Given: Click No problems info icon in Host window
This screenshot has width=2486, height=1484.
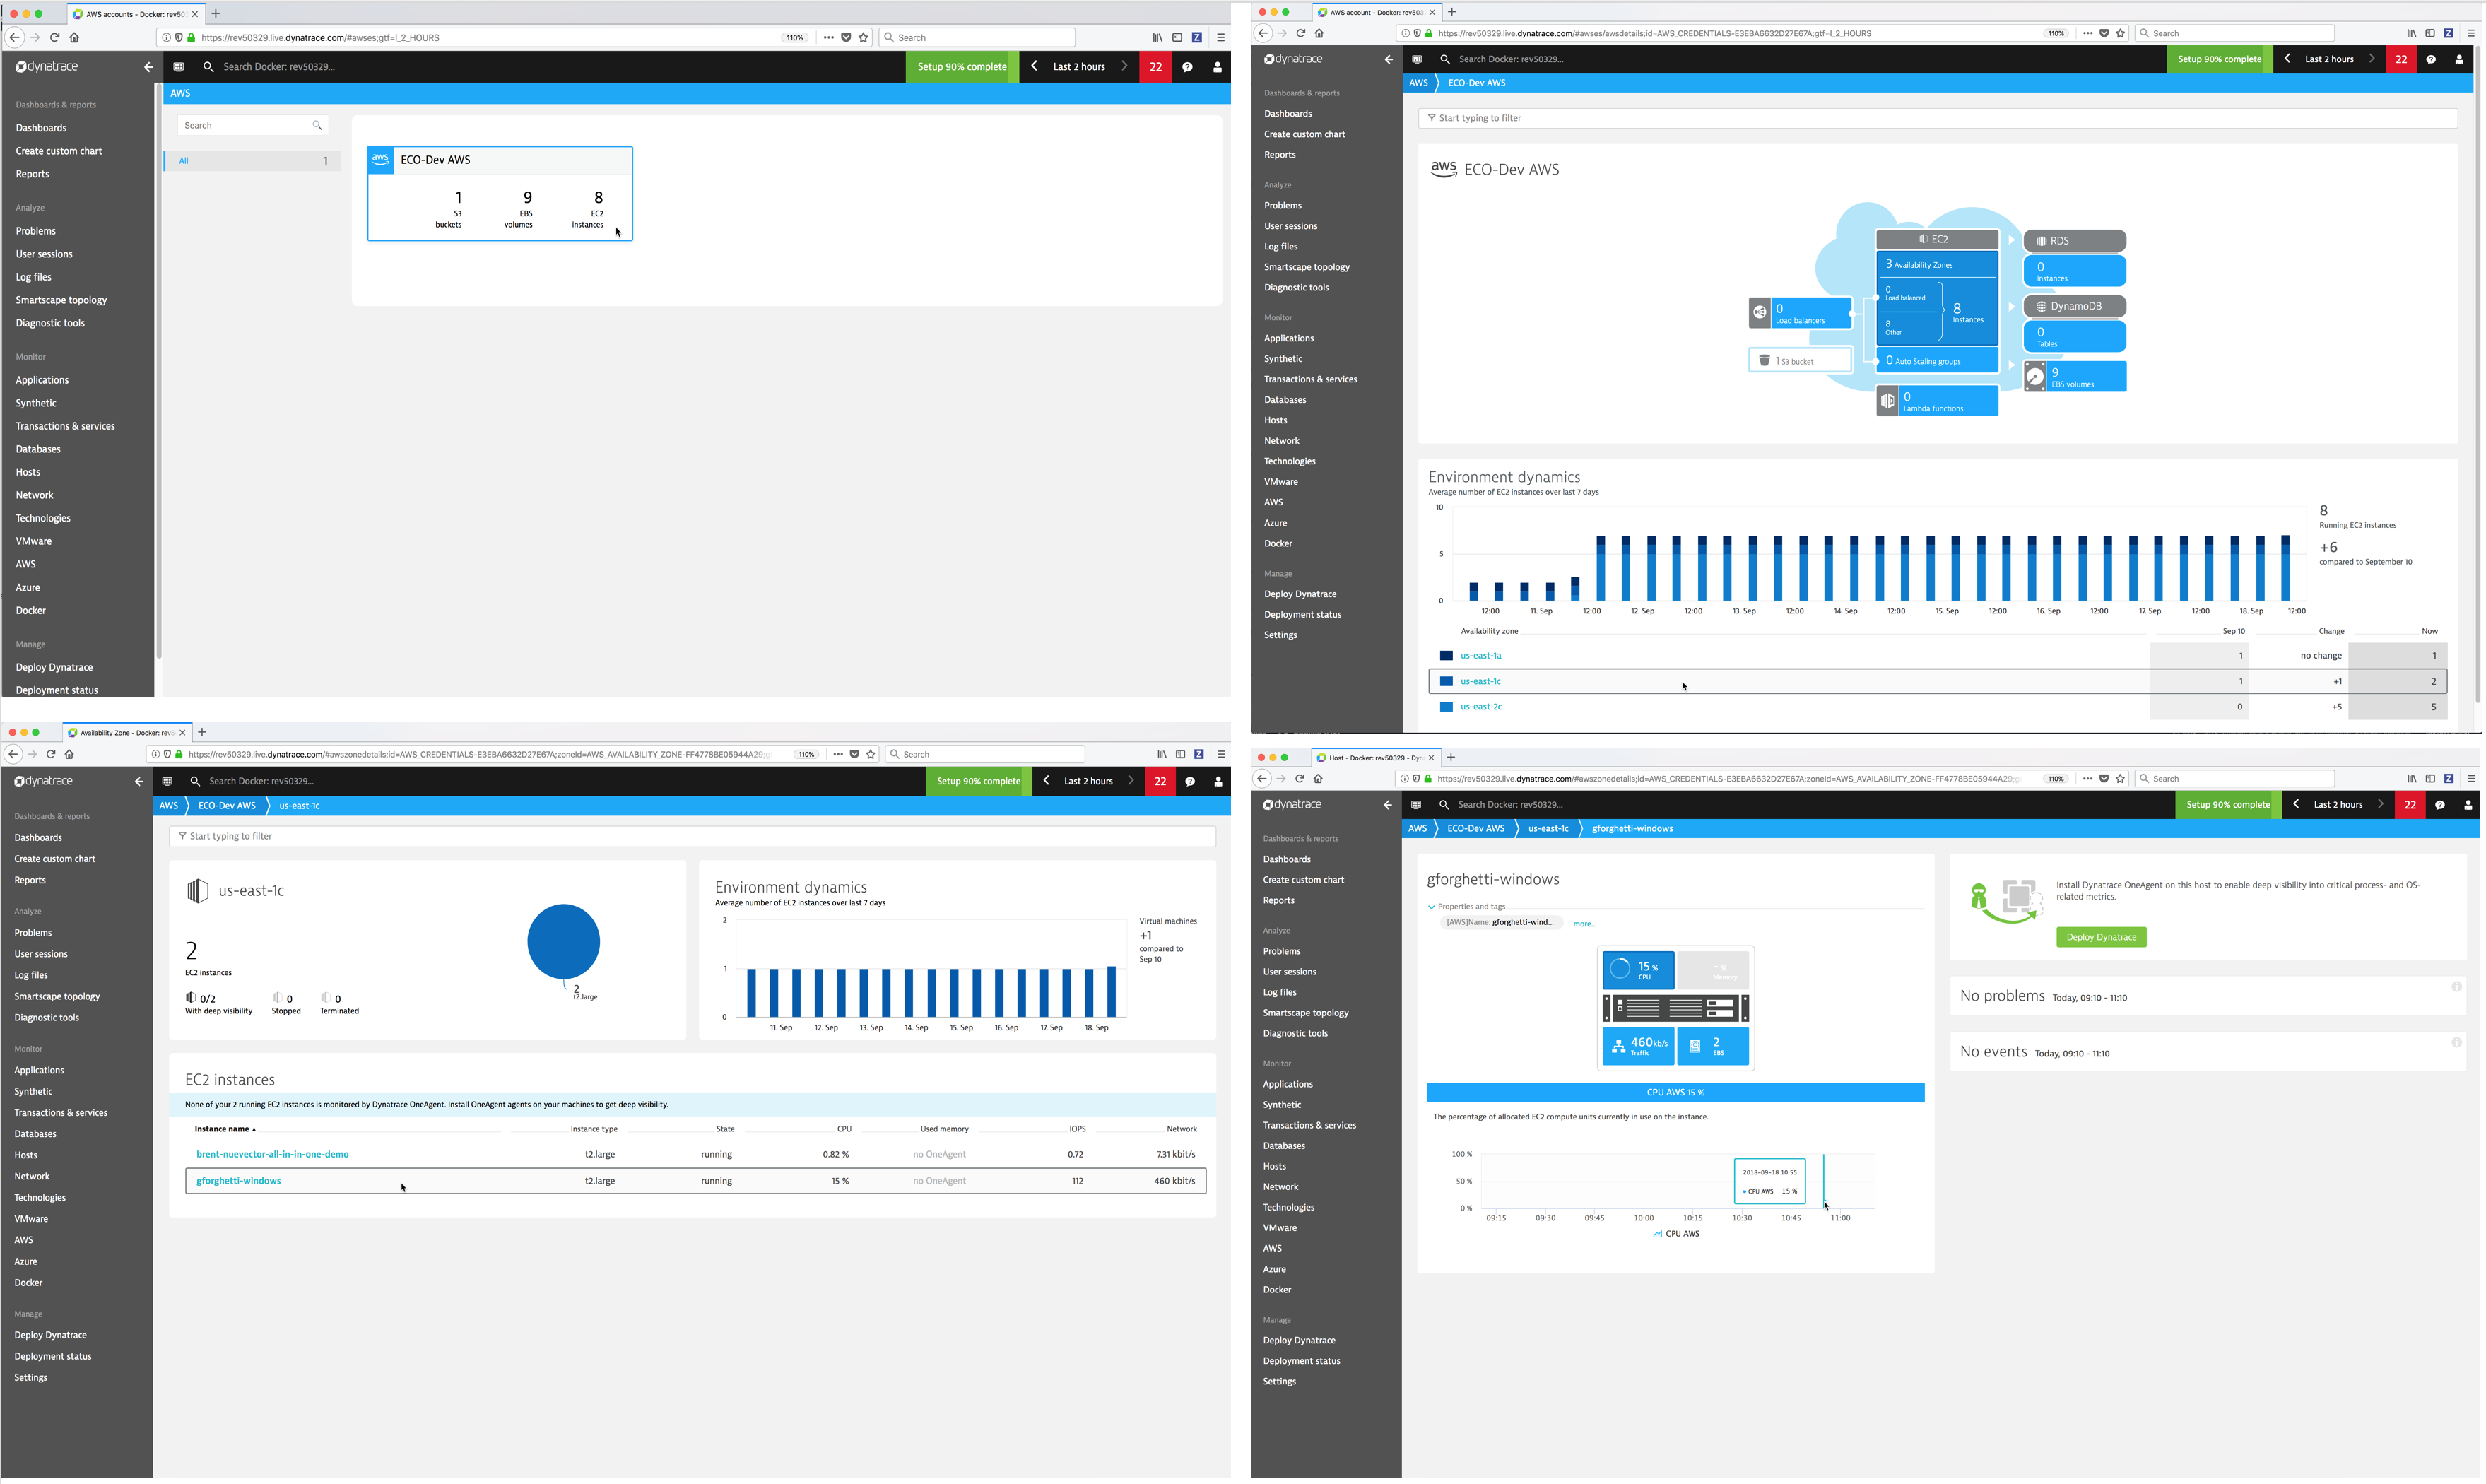Looking at the screenshot, I should 2456,987.
